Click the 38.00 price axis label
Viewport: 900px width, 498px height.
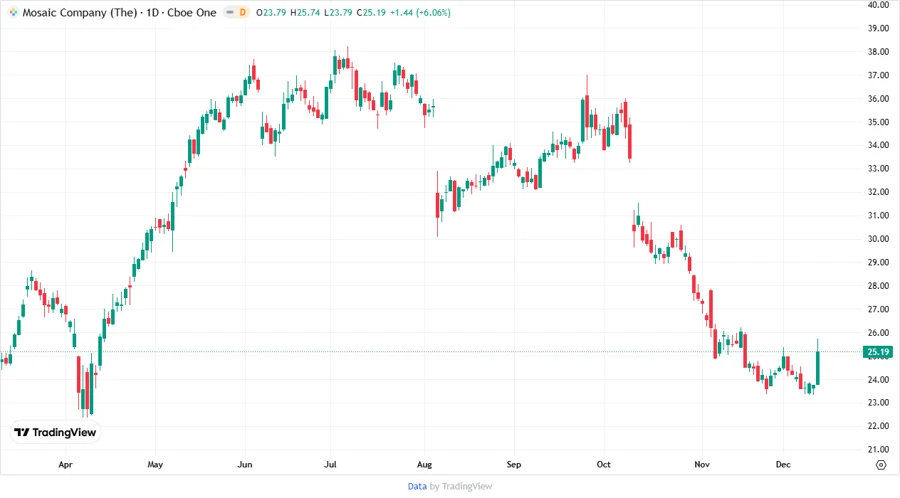click(x=878, y=52)
